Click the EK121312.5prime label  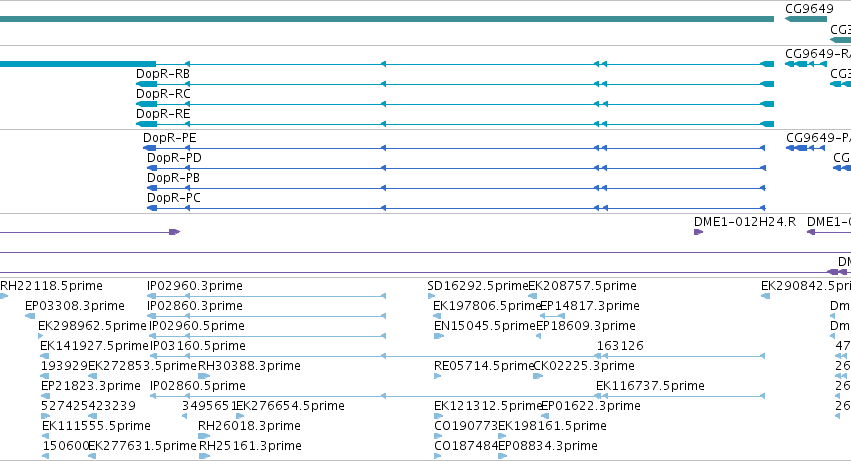[x=488, y=407]
